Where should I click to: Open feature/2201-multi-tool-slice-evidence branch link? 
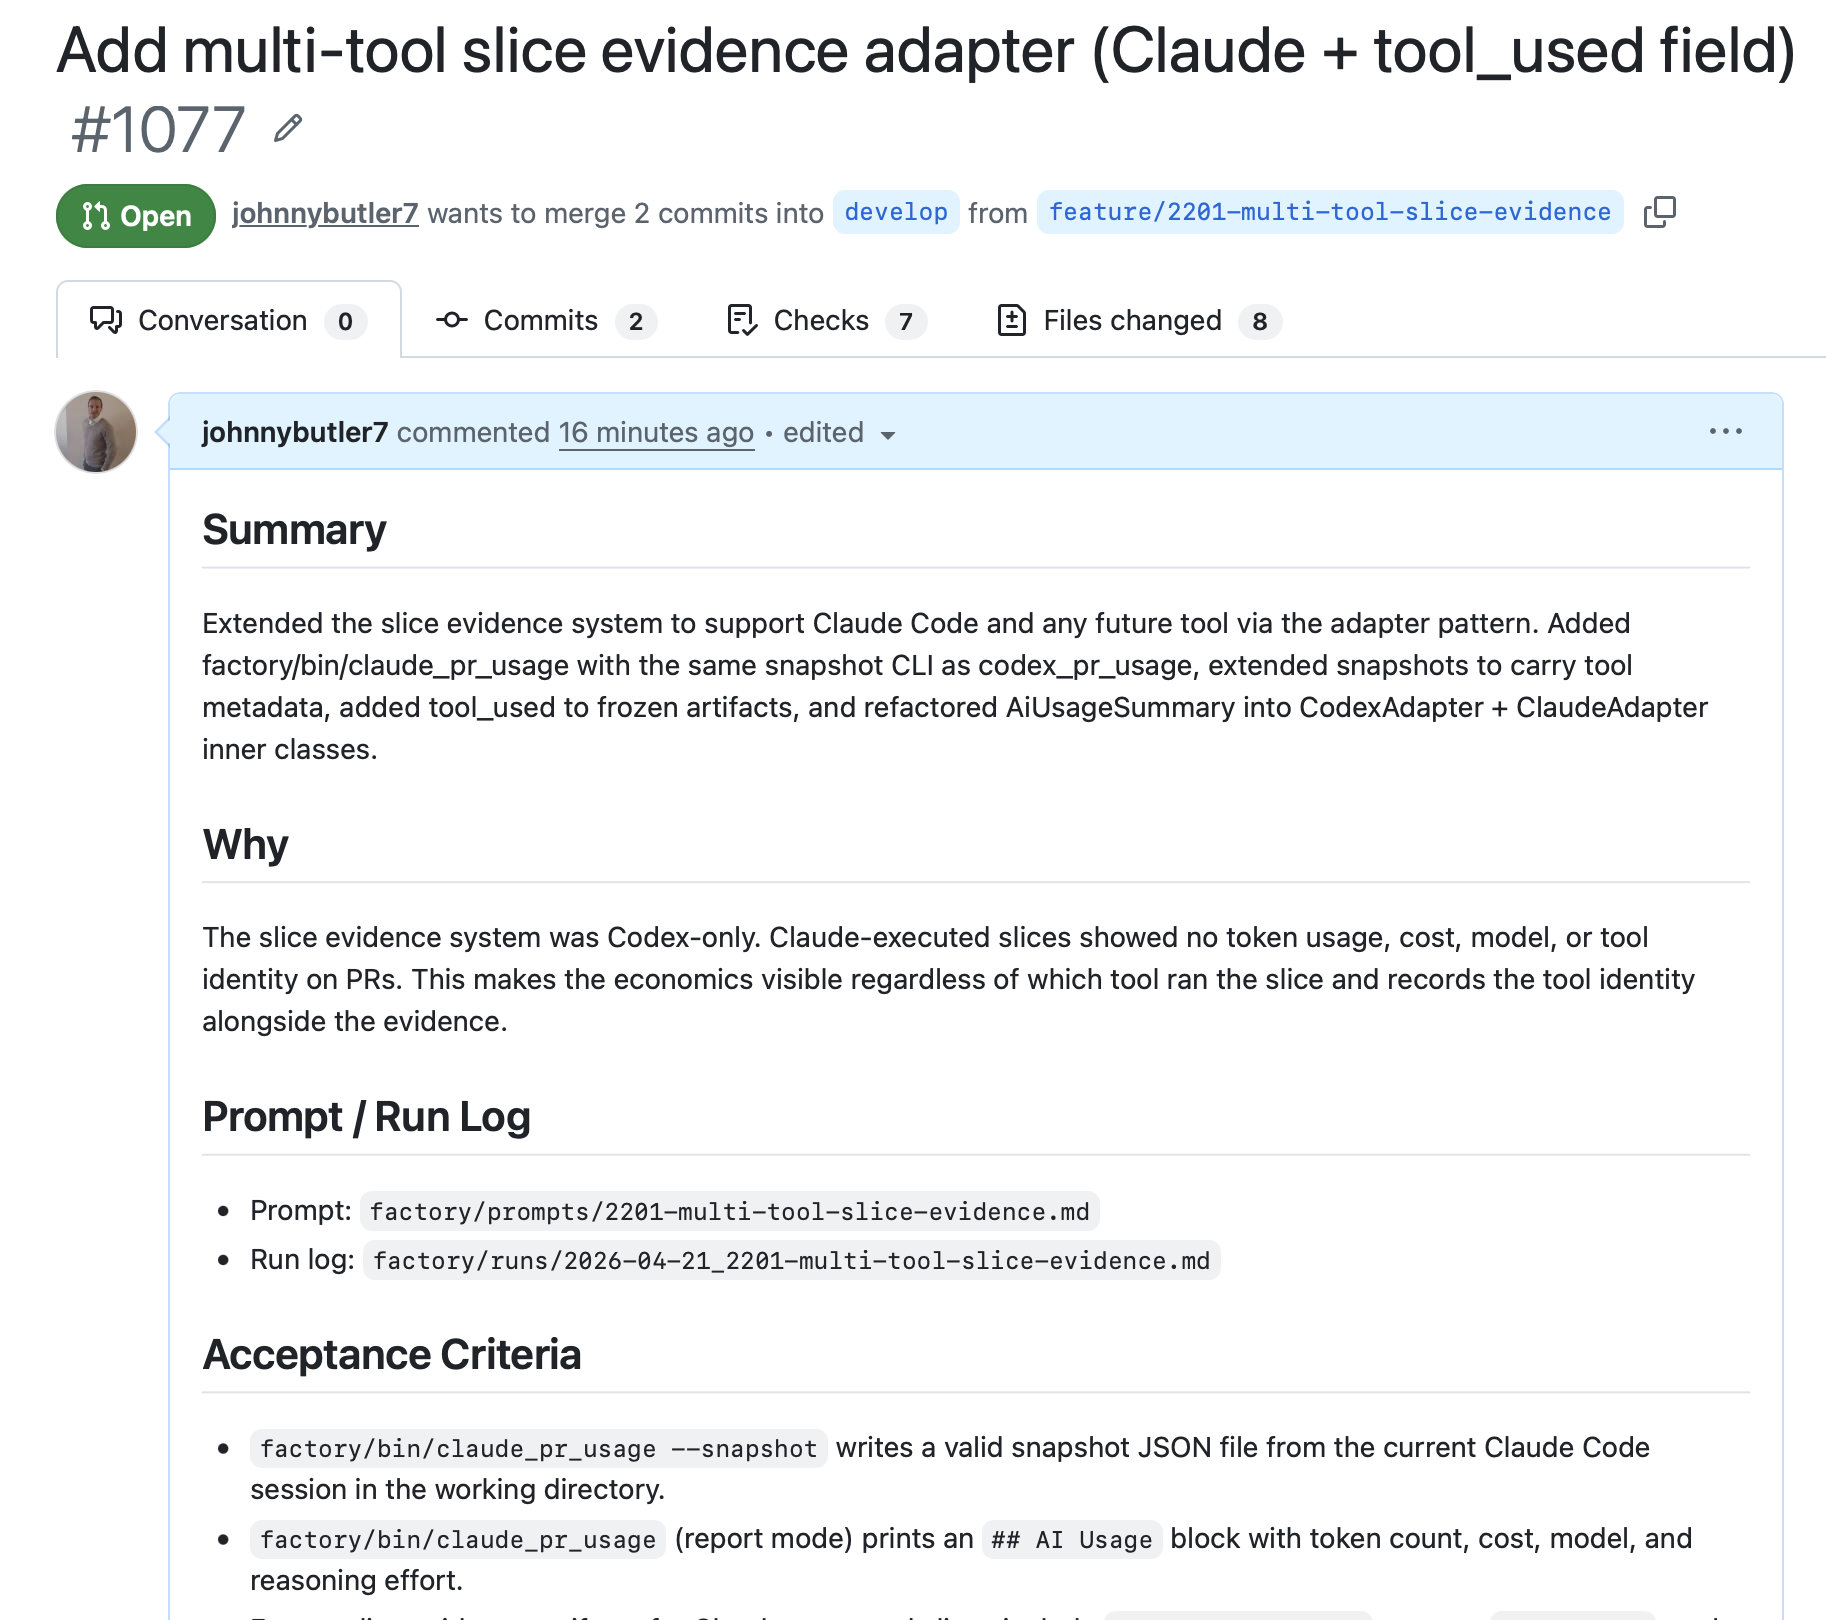[1330, 212]
